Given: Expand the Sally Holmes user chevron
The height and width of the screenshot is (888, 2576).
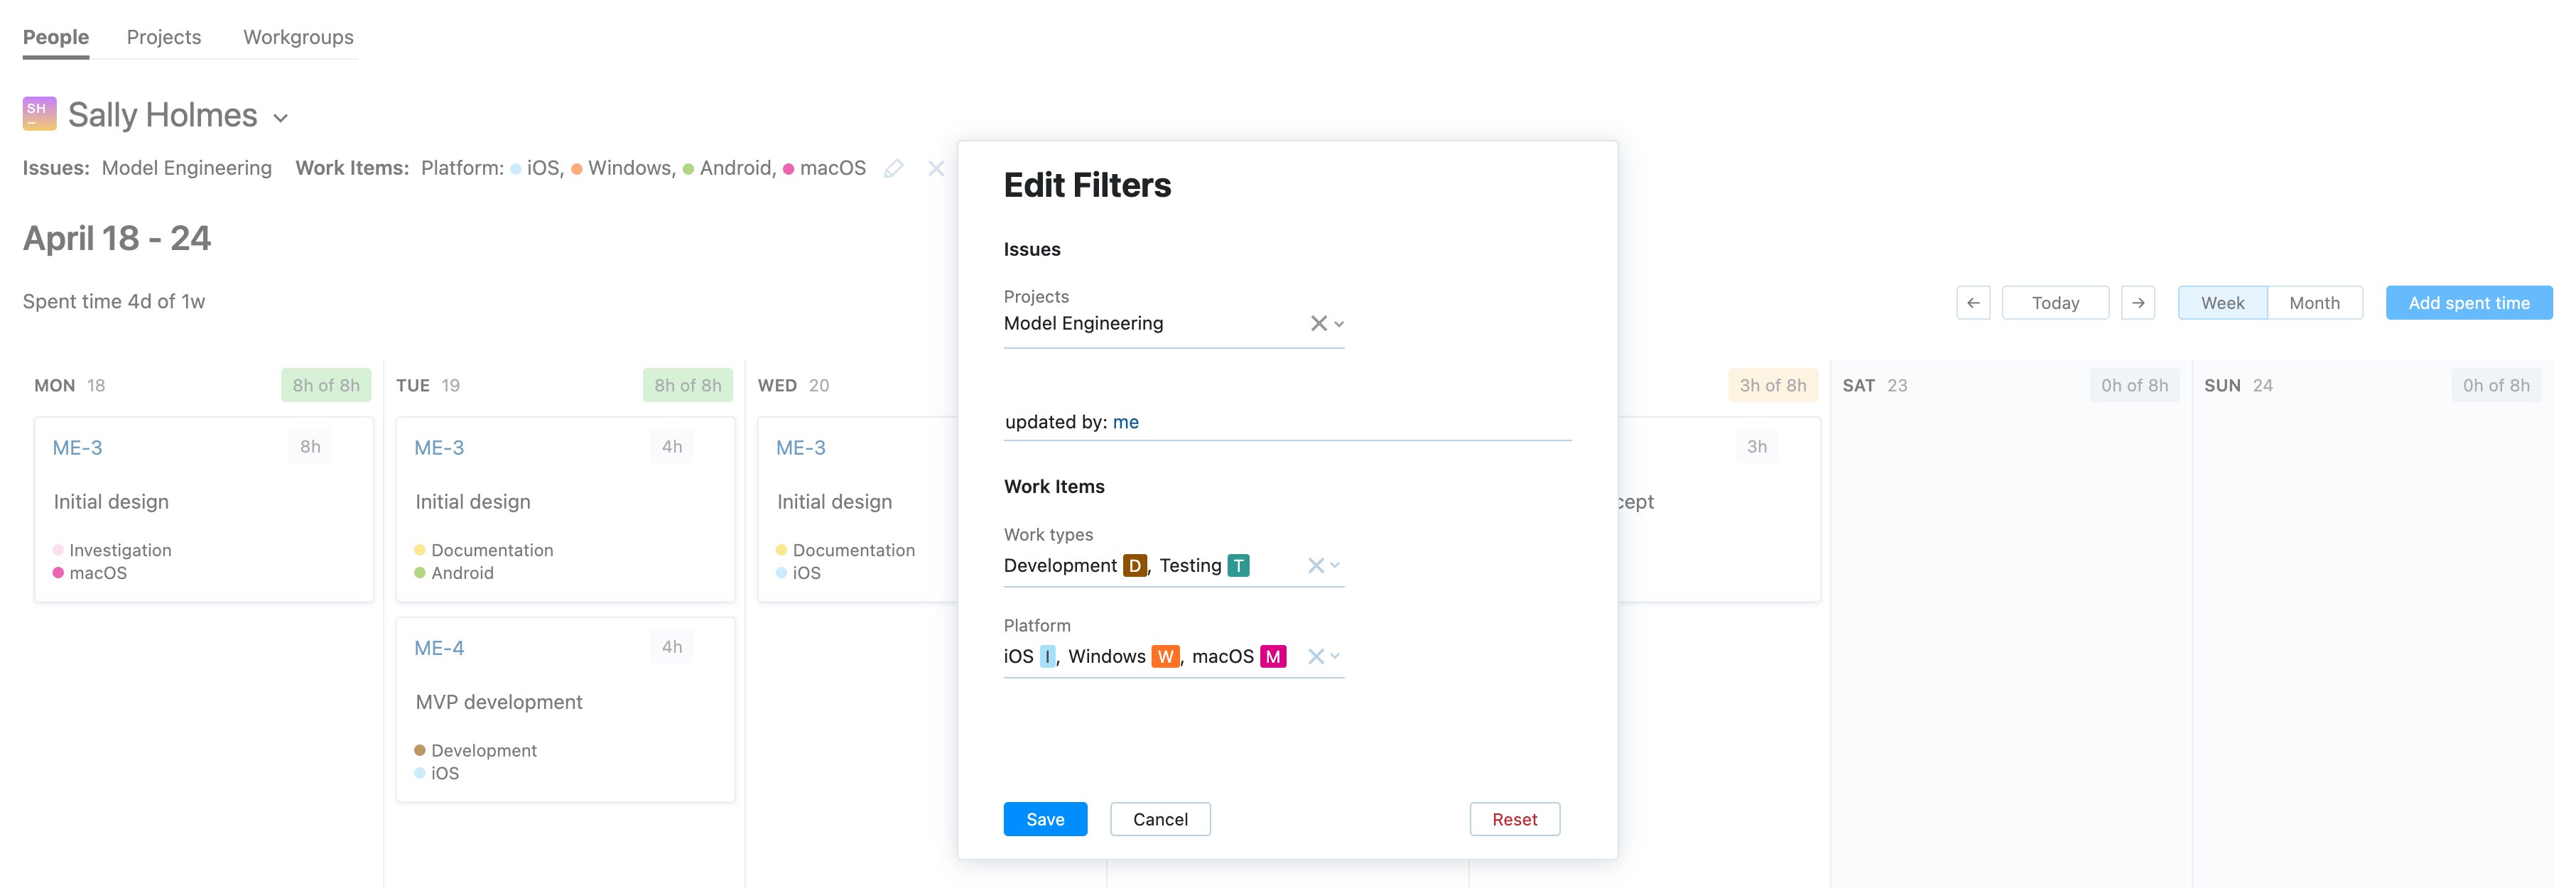Looking at the screenshot, I should [280, 117].
